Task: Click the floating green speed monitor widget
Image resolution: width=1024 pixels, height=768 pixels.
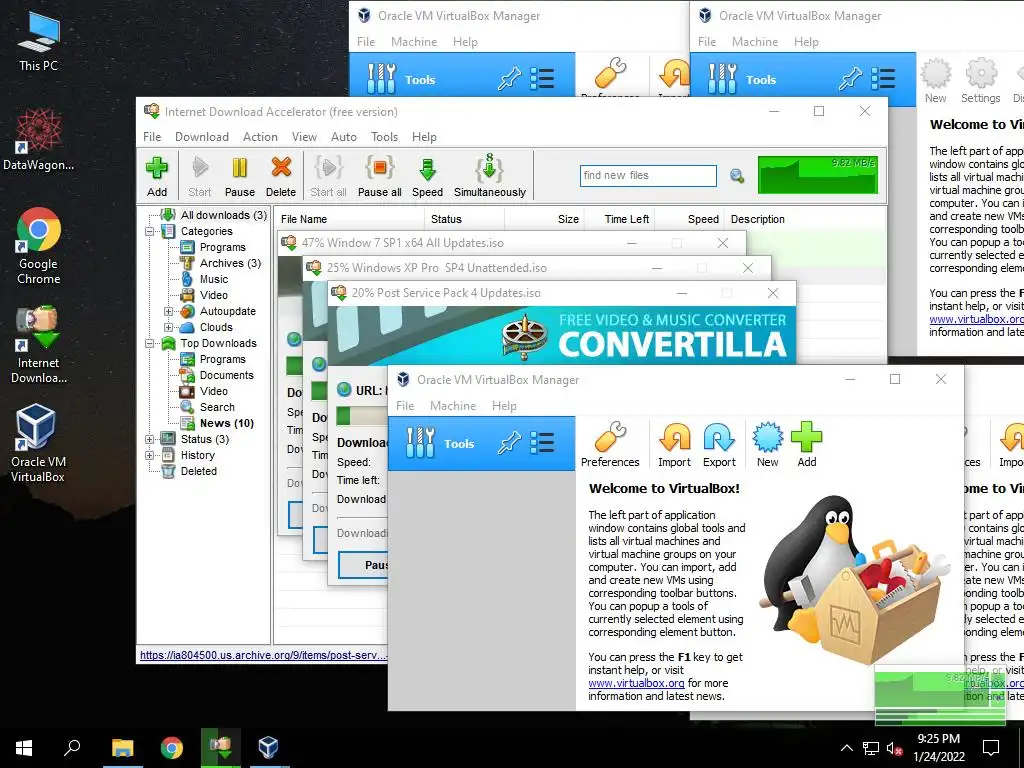Action: click(x=940, y=696)
